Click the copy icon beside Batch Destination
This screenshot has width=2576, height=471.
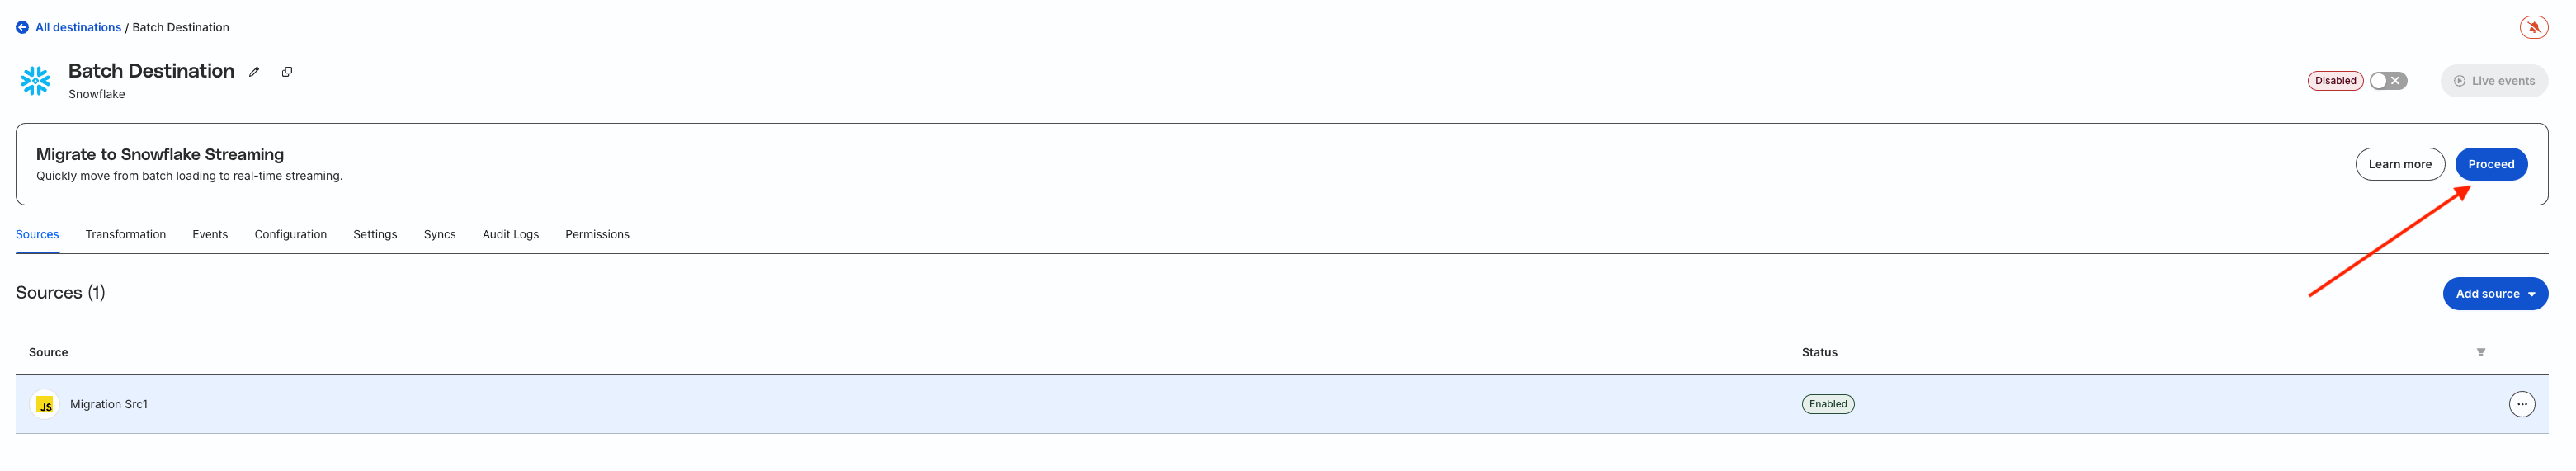pyautogui.click(x=287, y=72)
